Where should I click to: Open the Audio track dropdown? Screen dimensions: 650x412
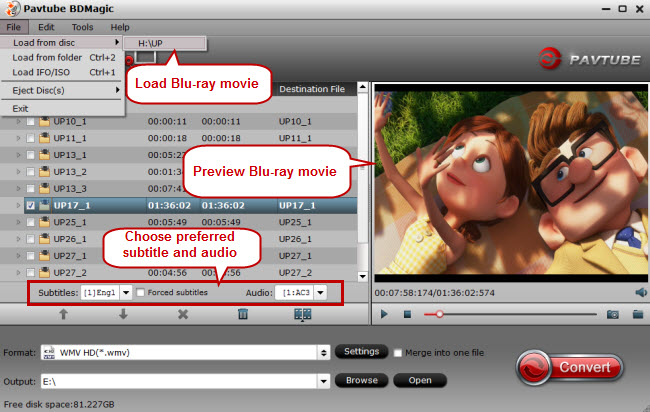(320, 293)
